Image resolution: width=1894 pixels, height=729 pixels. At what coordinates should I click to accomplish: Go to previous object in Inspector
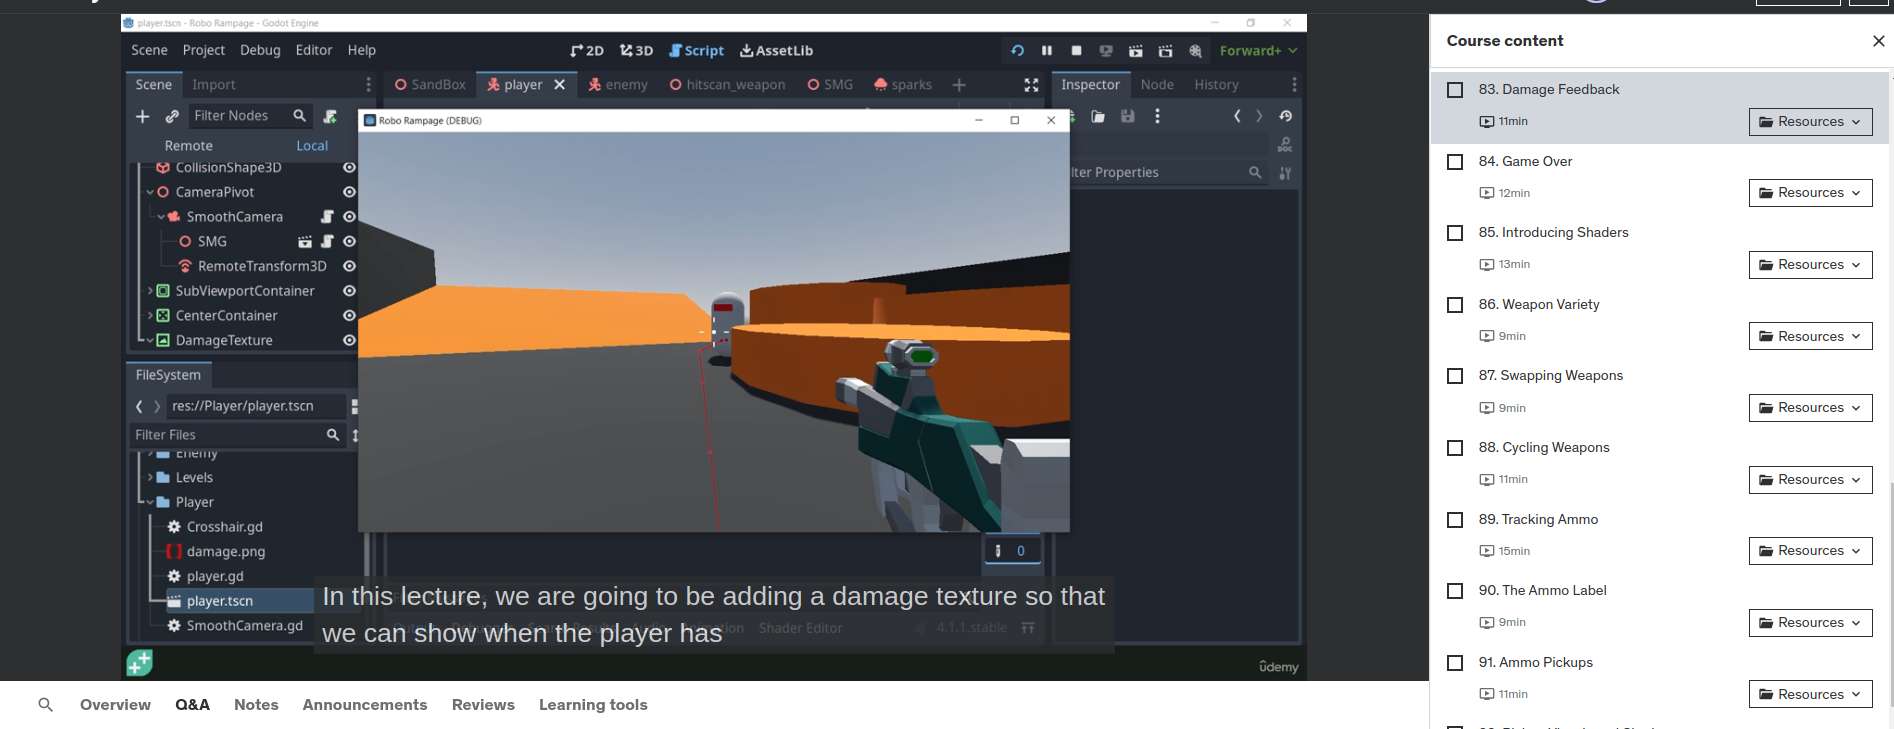pyautogui.click(x=1237, y=116)
